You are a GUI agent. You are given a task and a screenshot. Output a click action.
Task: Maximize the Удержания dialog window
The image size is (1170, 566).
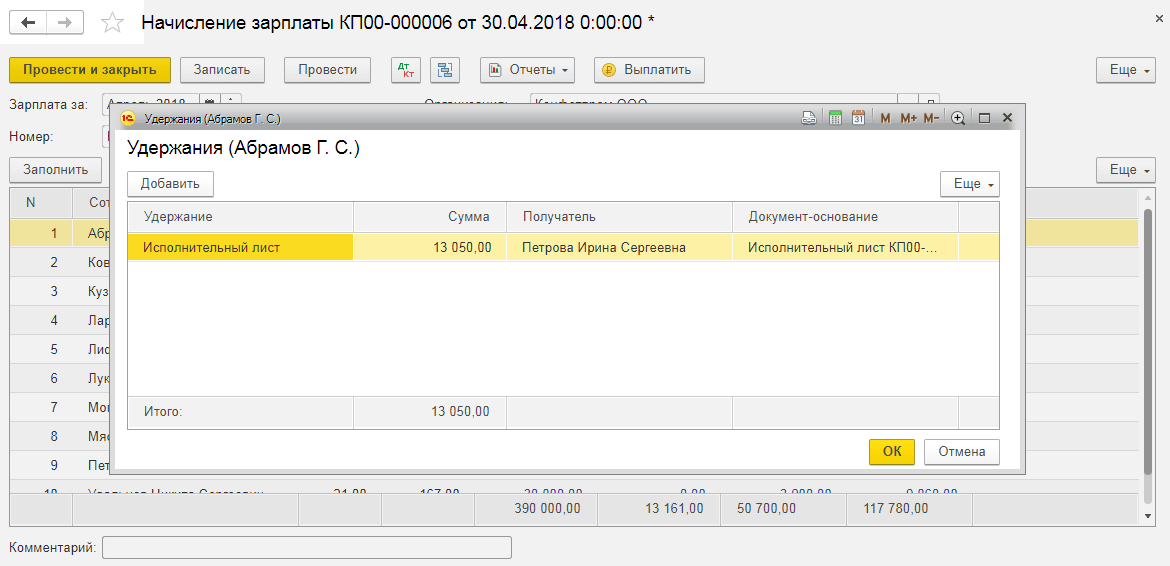(x=983, y=118)
